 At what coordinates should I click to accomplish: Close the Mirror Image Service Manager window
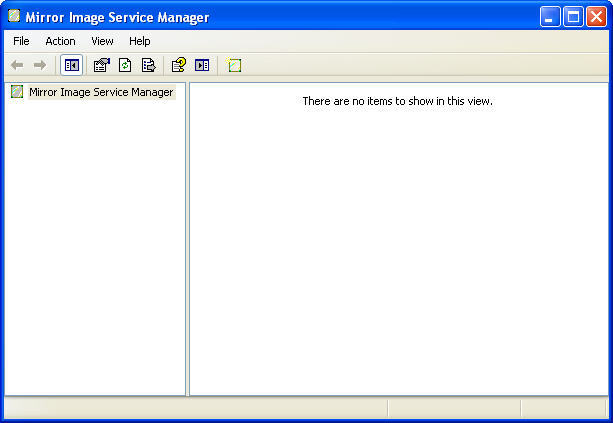coord(596,17)
